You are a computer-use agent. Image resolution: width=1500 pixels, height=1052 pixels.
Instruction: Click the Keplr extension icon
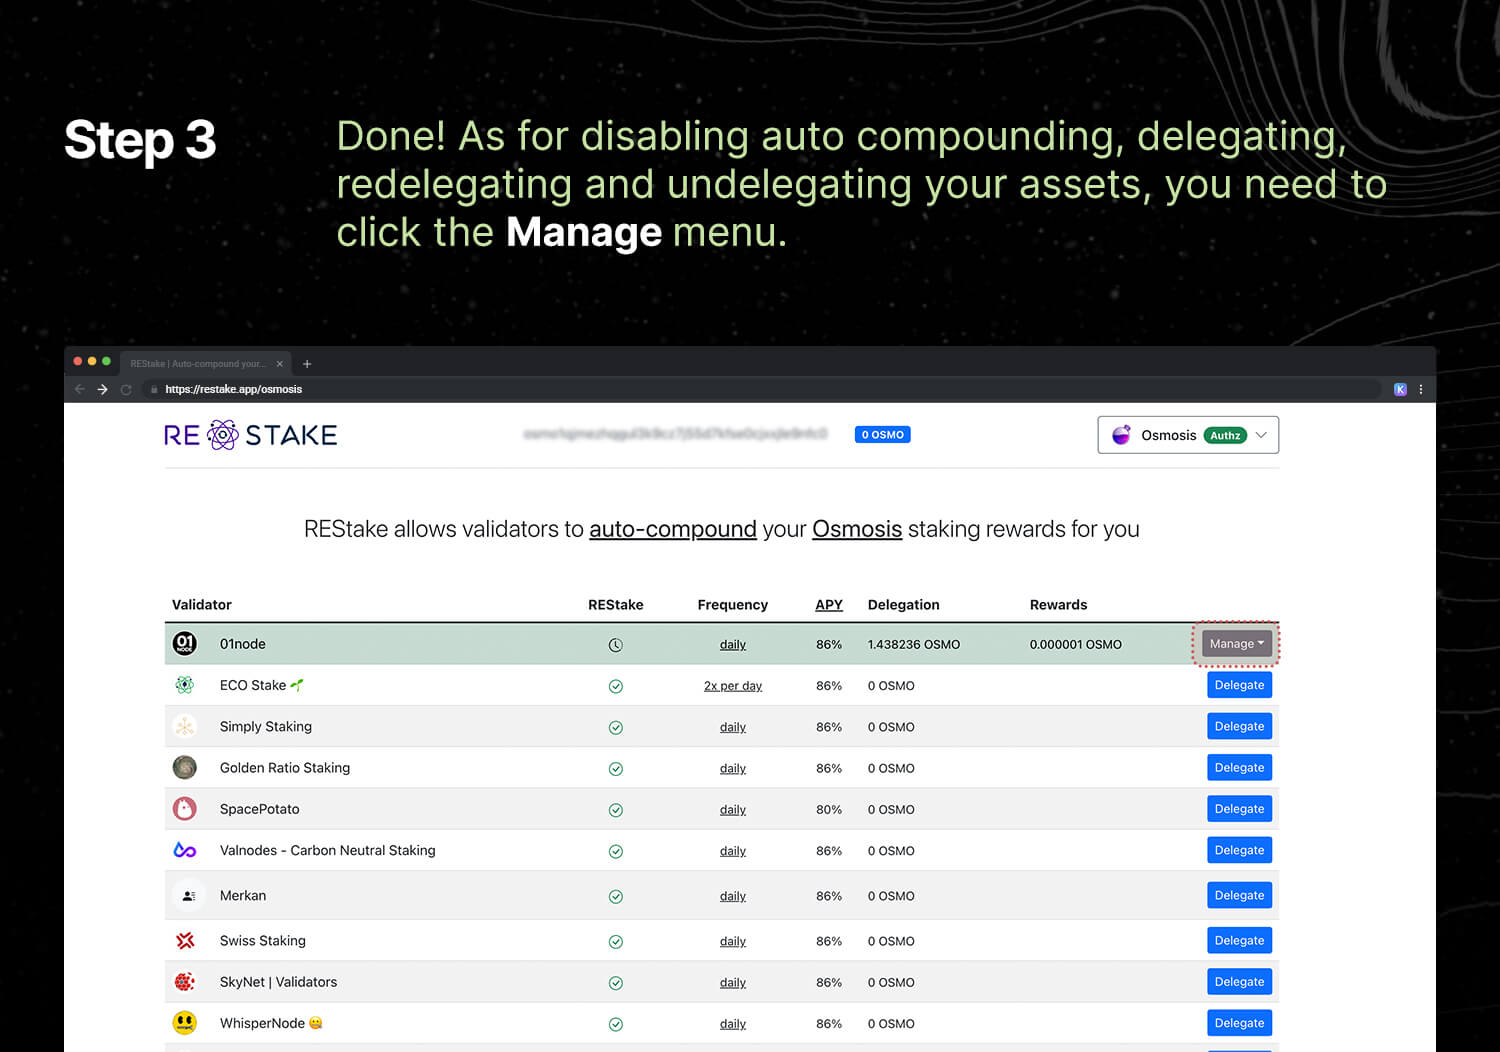pyautogui.click(x=1400, y=389)
